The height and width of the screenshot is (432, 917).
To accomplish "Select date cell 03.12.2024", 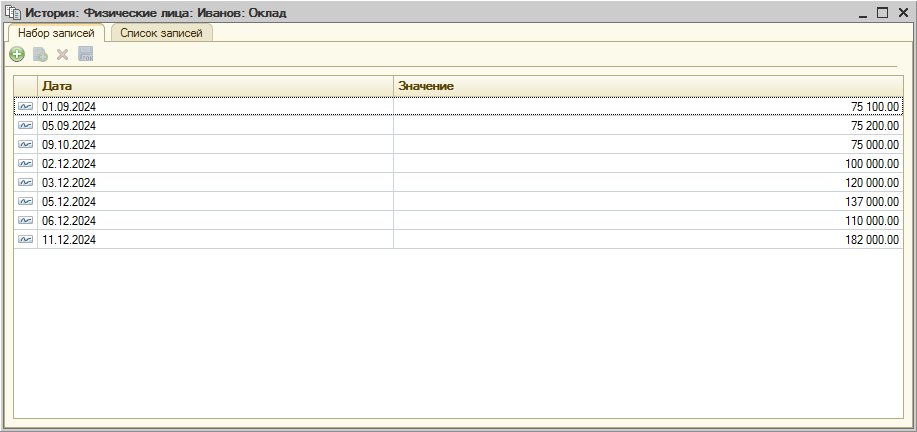I will tap(215, 182).
